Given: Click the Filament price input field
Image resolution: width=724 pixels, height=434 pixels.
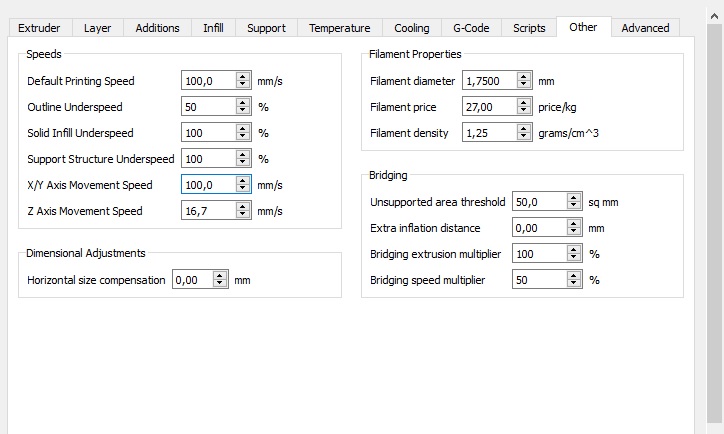Looking at the screenshot, I should tap(489, 107).
